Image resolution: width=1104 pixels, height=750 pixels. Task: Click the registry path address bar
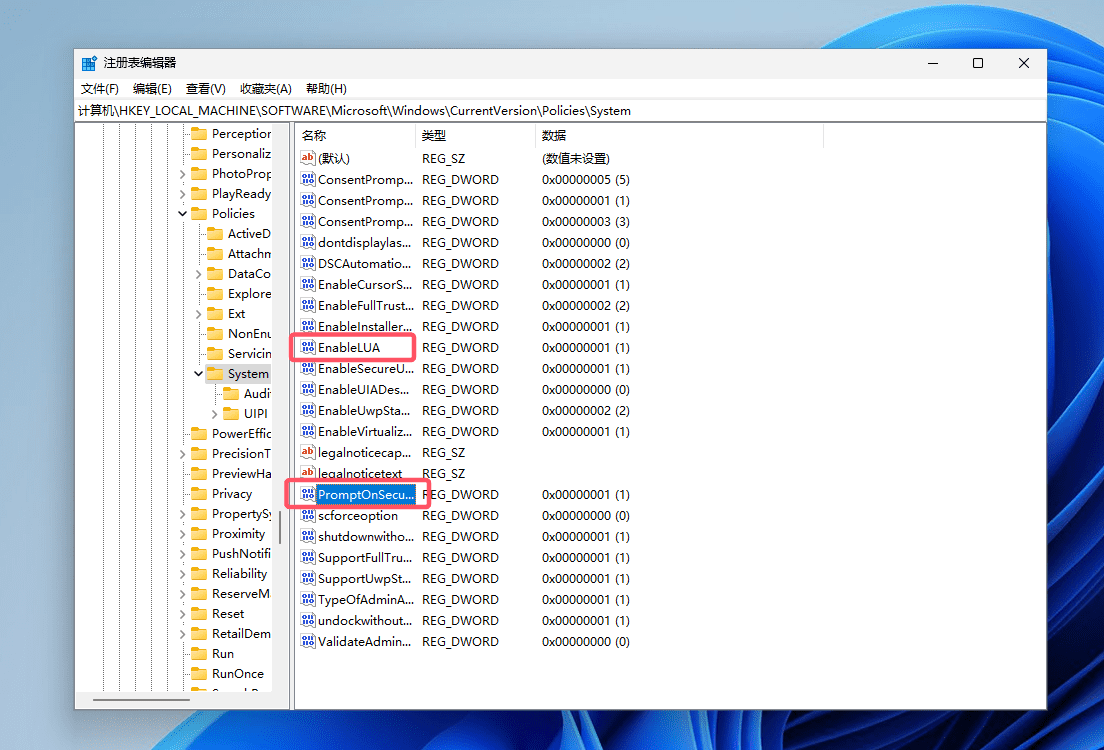pyautogui.click(x=560, y=111)
